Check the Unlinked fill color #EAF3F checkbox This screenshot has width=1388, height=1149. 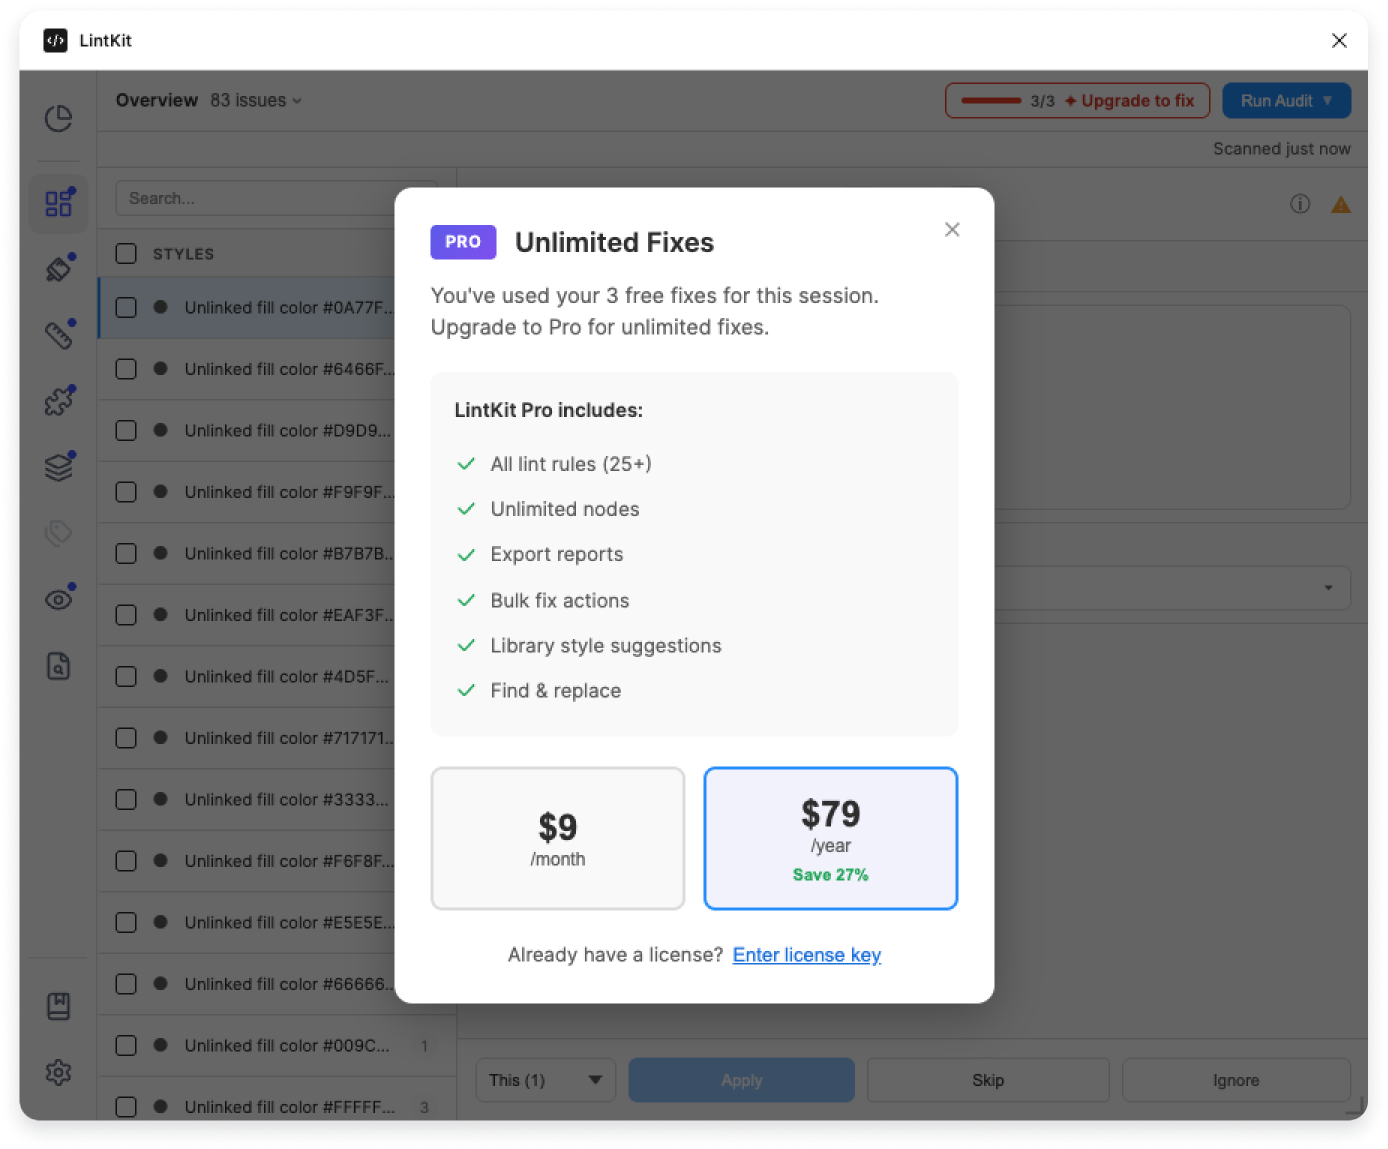126,615
